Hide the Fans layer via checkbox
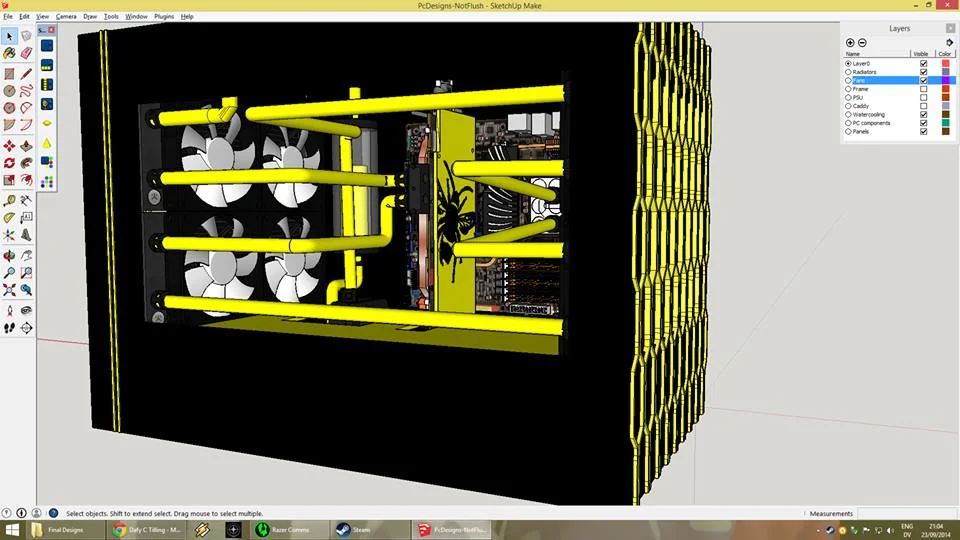 pyautogui.click(x=924, y=81)
